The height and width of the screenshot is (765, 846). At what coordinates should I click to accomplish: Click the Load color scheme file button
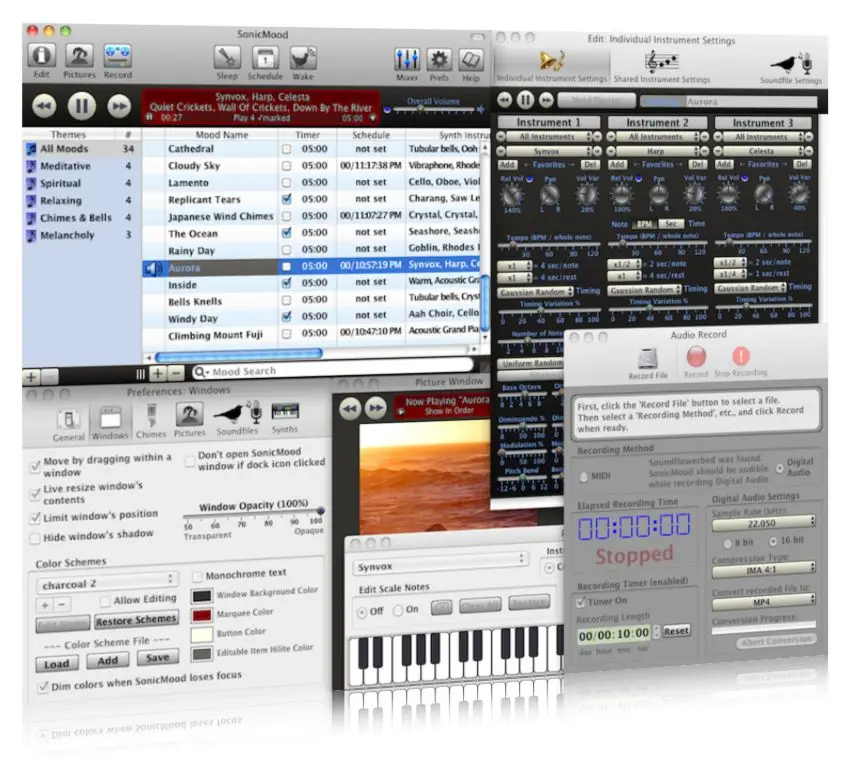tap(57, 664)
